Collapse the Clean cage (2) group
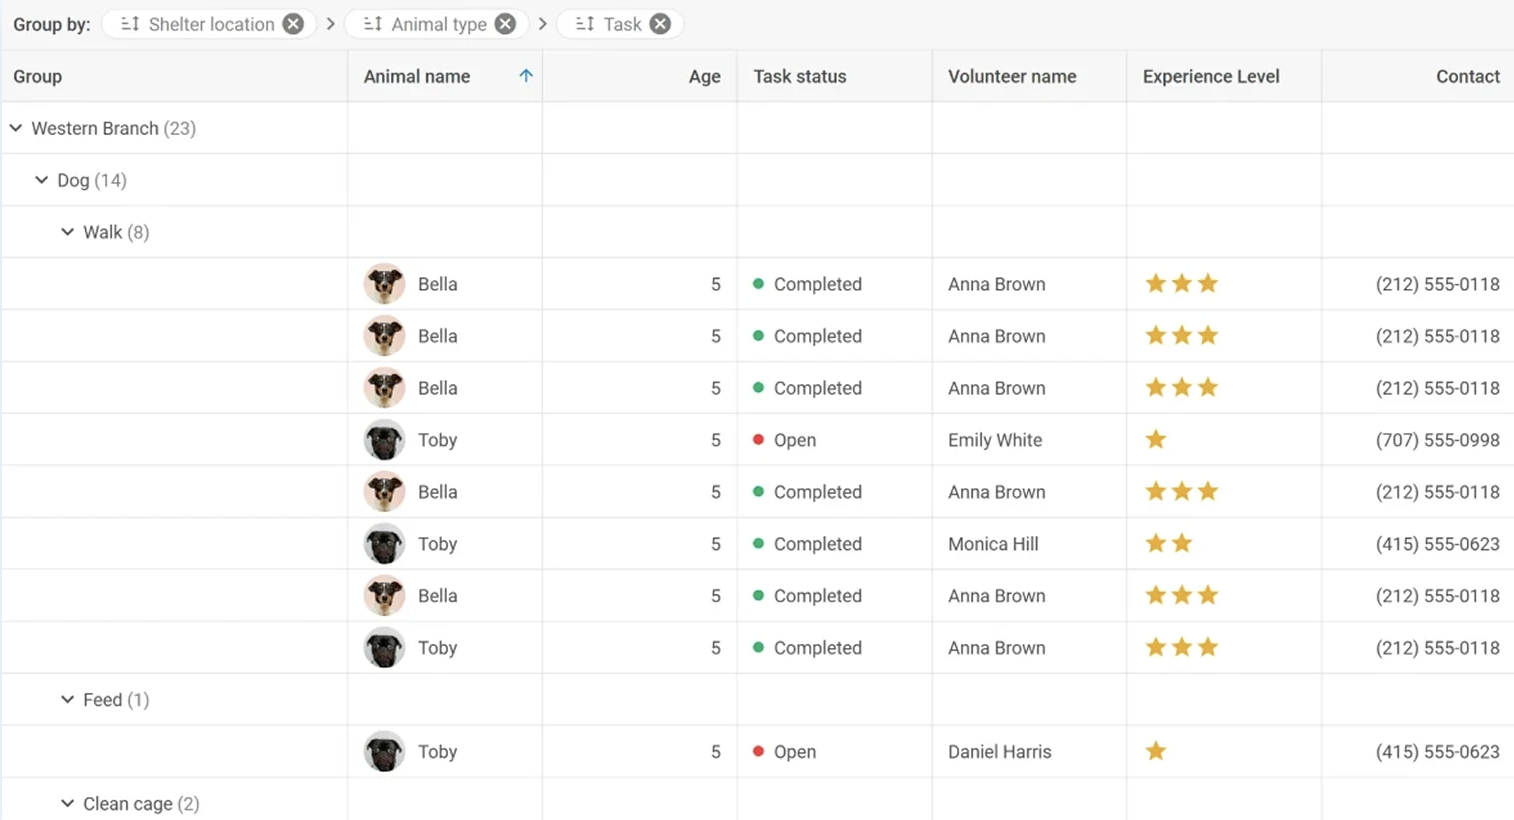The image size is (1514, 820). pos(67,803)
